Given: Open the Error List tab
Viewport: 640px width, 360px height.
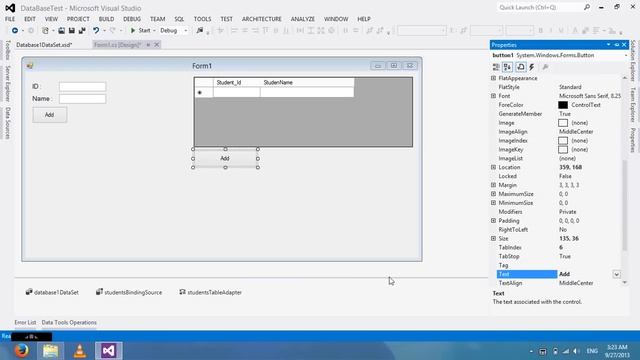Looking at the screenshot, I should click(x=25, y=322).
